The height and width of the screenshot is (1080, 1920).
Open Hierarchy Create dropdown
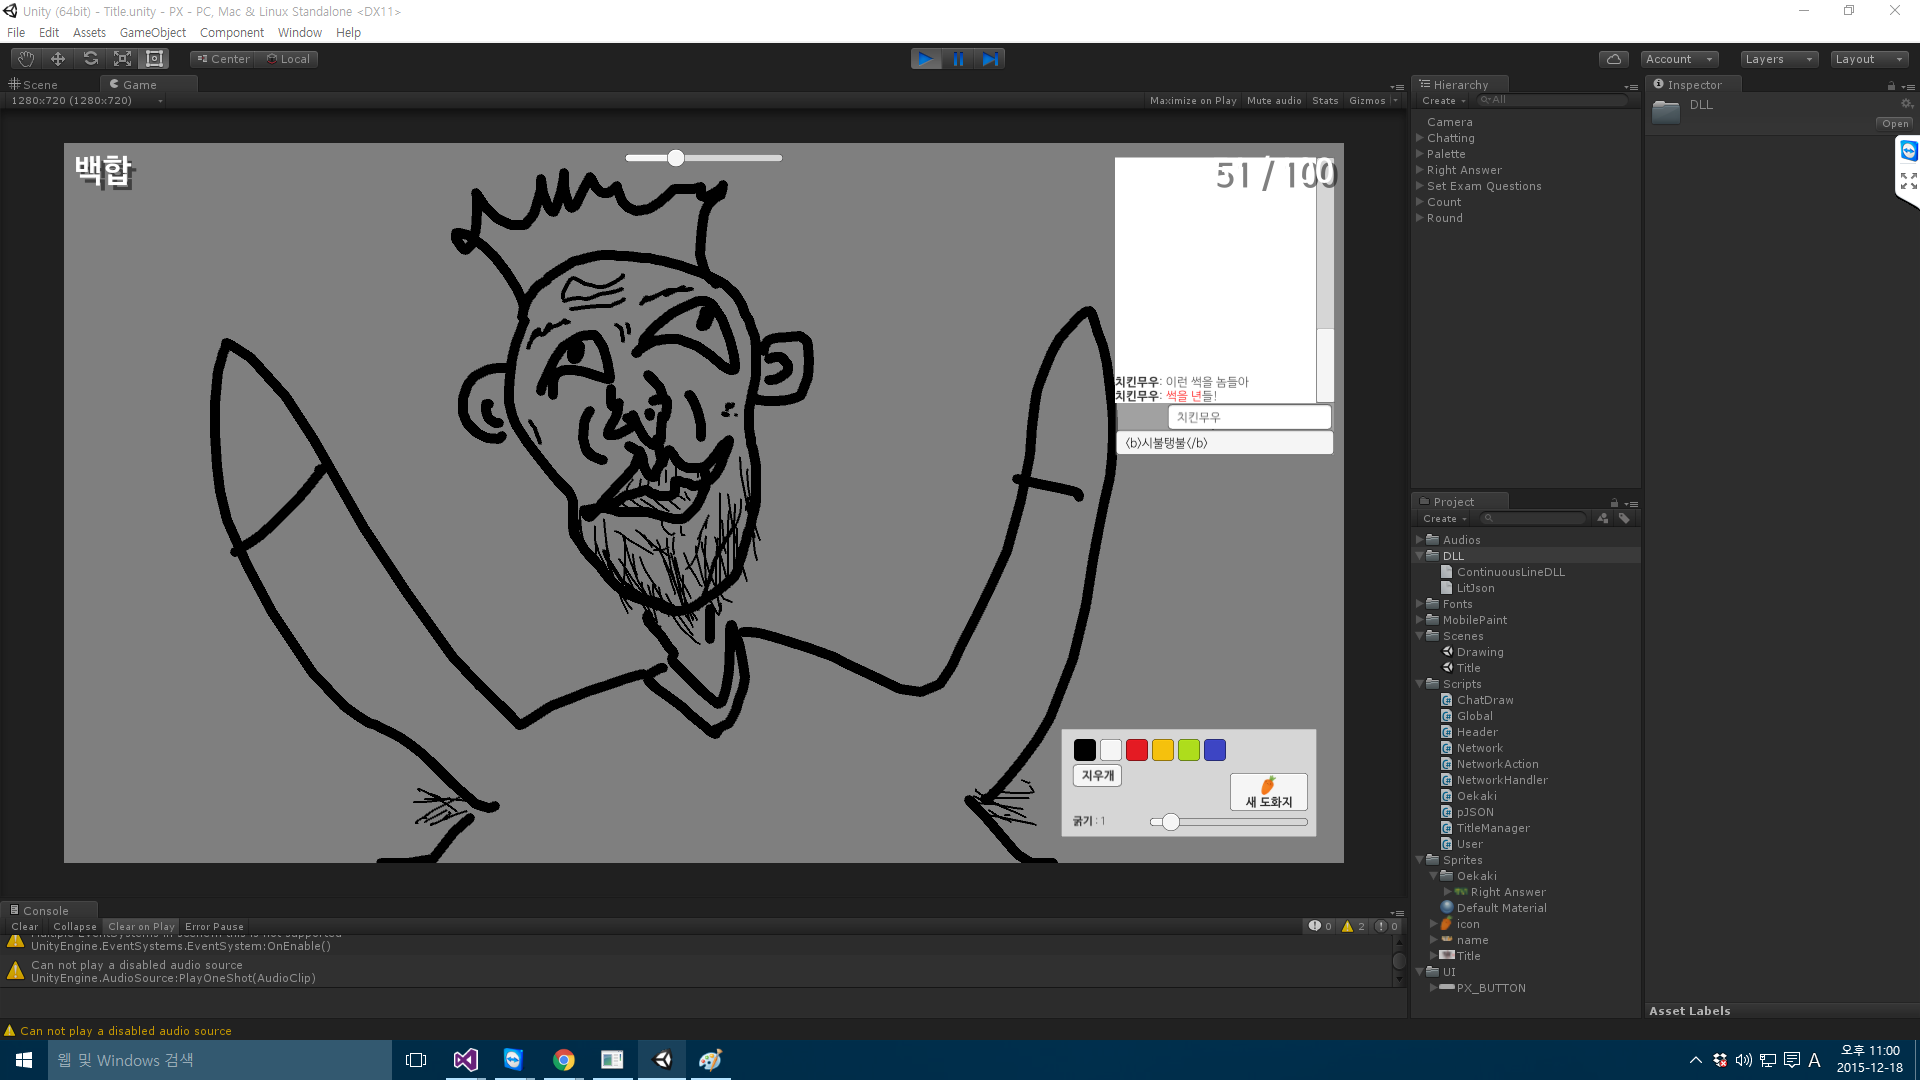(x=1443, y=101)
